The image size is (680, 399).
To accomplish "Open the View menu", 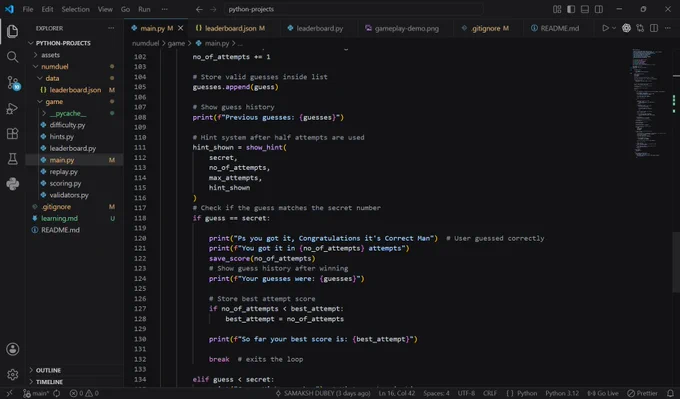I will point(105,9).
